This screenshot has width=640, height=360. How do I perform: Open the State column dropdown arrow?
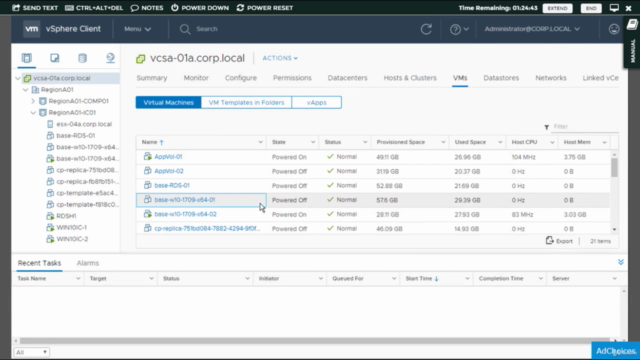point(313,142)
